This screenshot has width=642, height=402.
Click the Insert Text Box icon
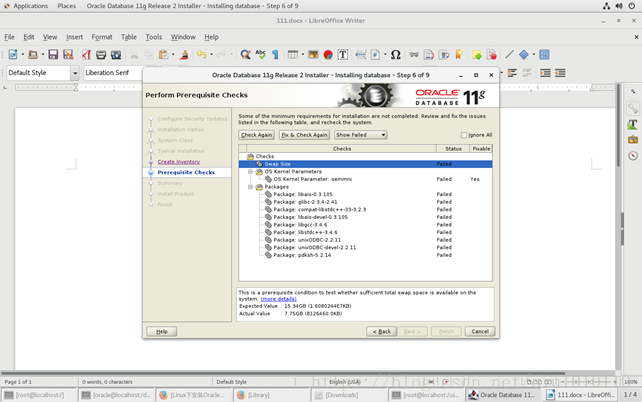pos(343,54)
